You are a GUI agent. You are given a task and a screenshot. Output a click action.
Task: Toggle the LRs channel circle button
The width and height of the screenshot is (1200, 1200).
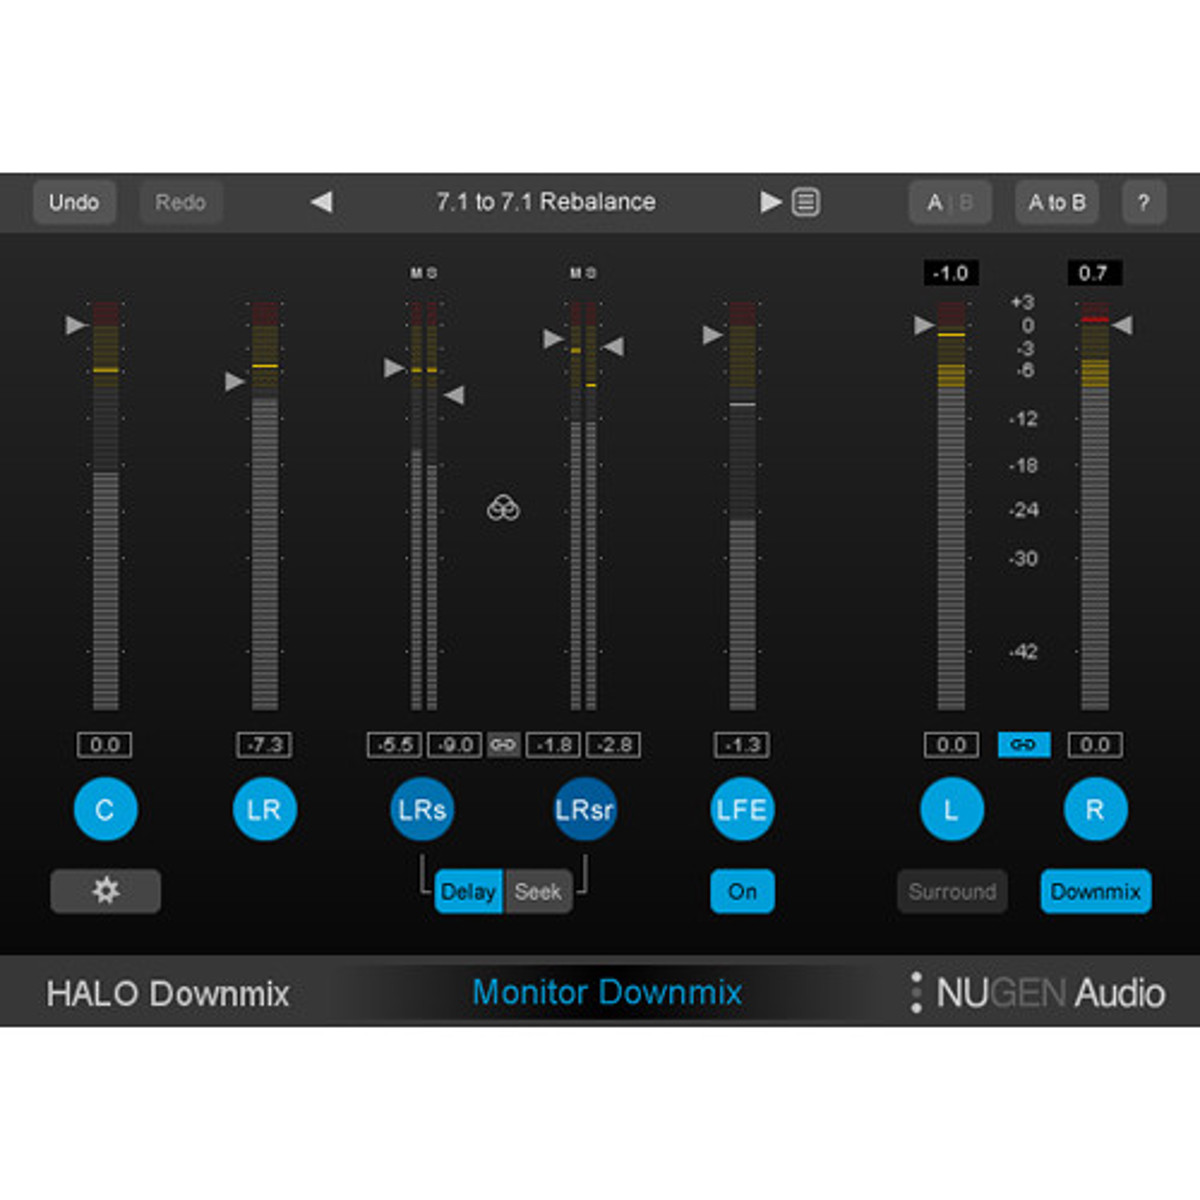click(422, 809)
